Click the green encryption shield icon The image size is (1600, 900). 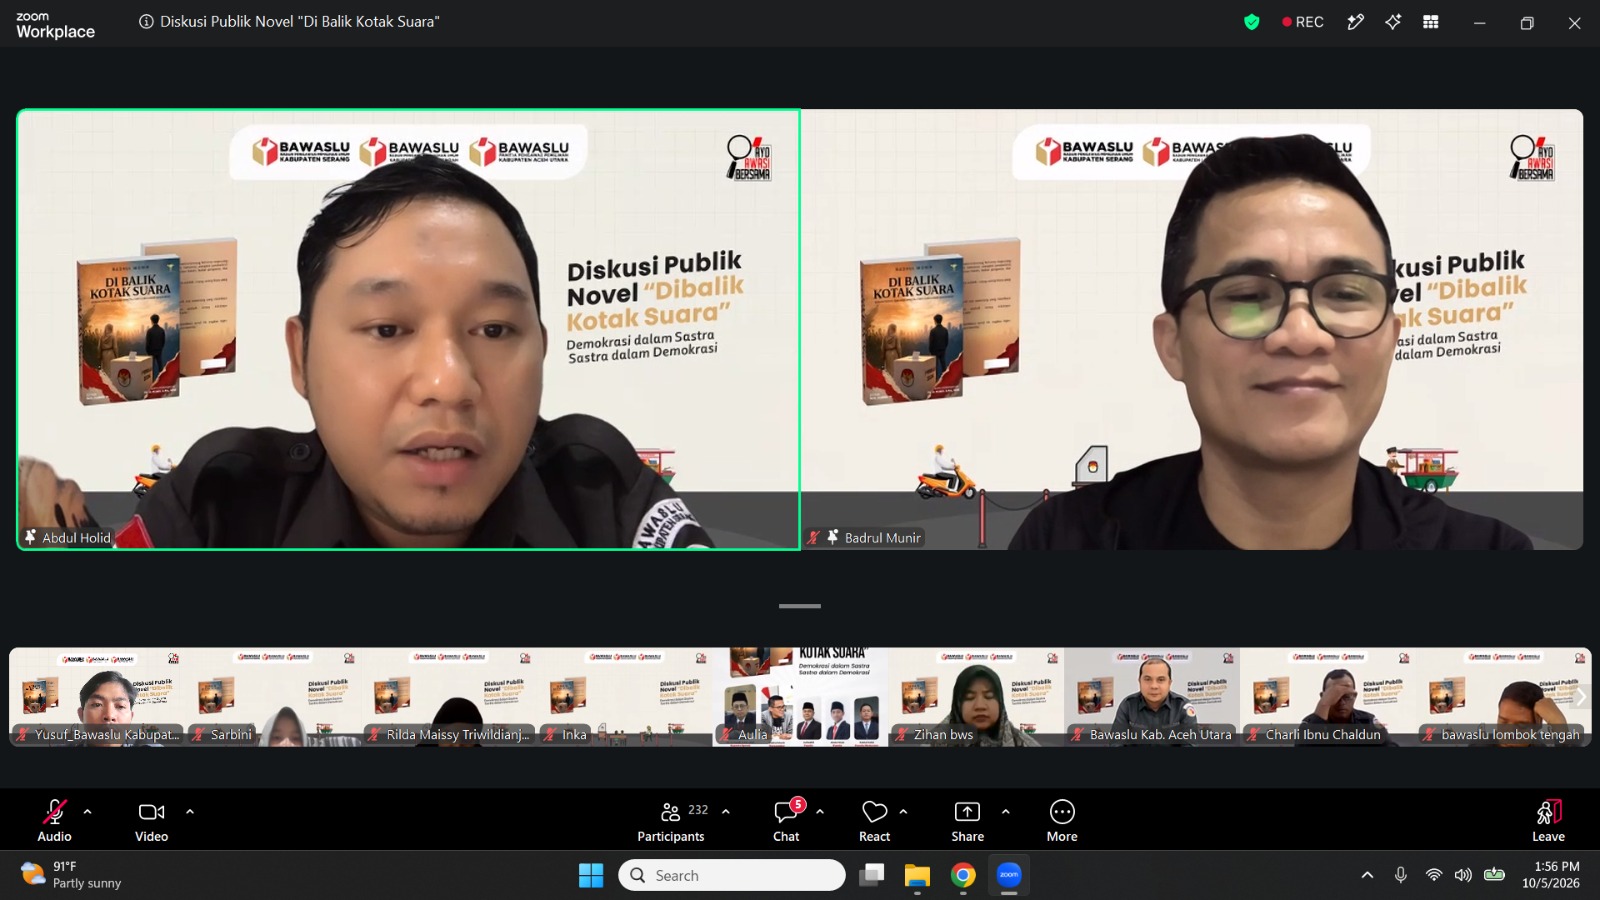tap(1251, 22)
